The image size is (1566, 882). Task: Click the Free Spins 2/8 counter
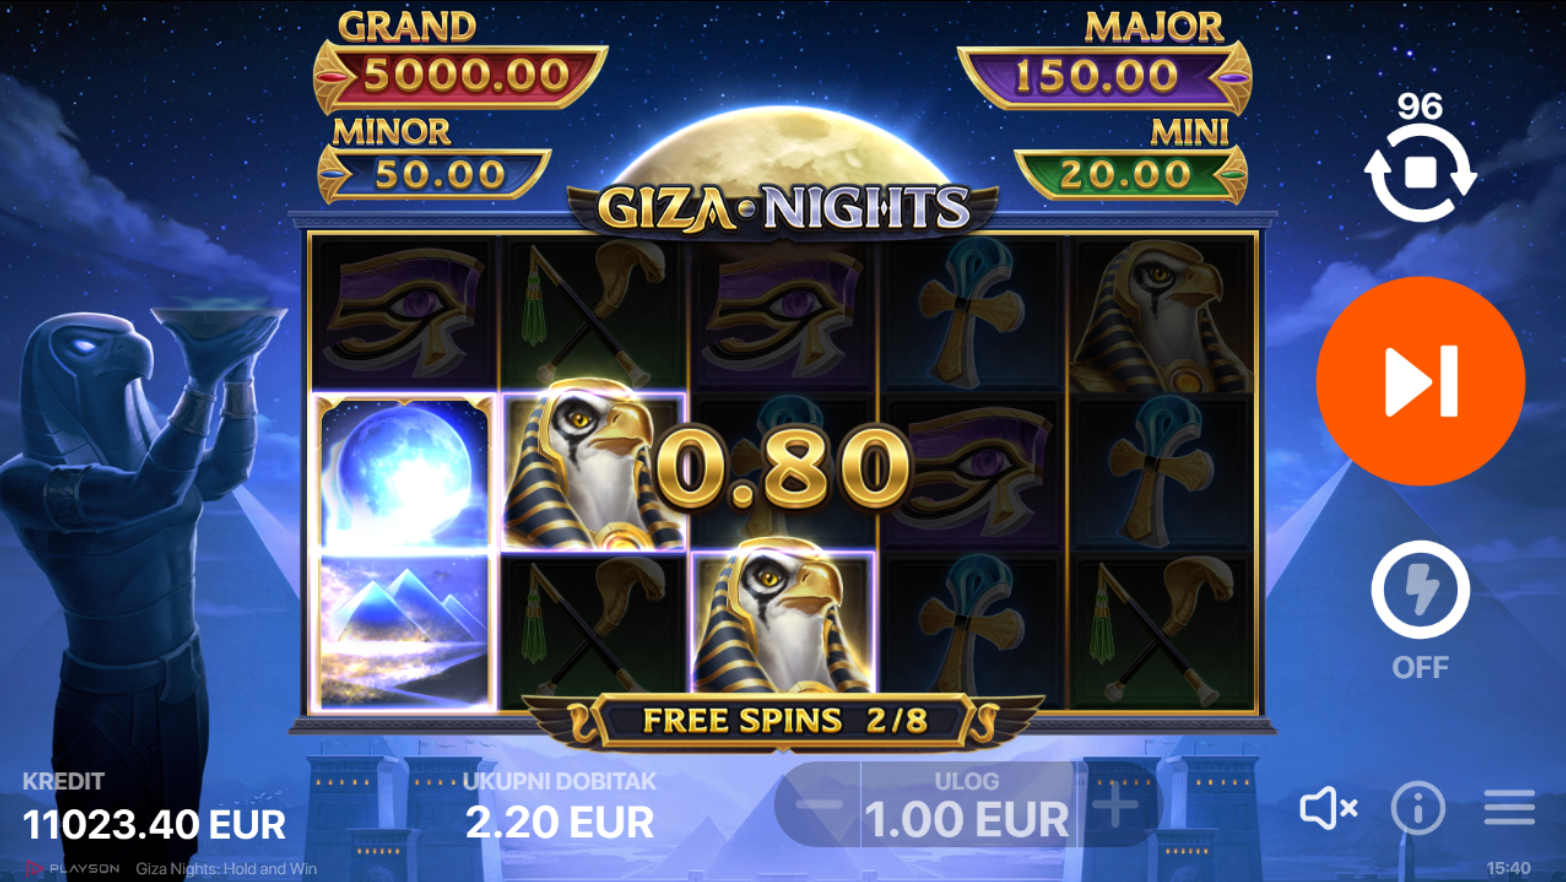point(784,720)
